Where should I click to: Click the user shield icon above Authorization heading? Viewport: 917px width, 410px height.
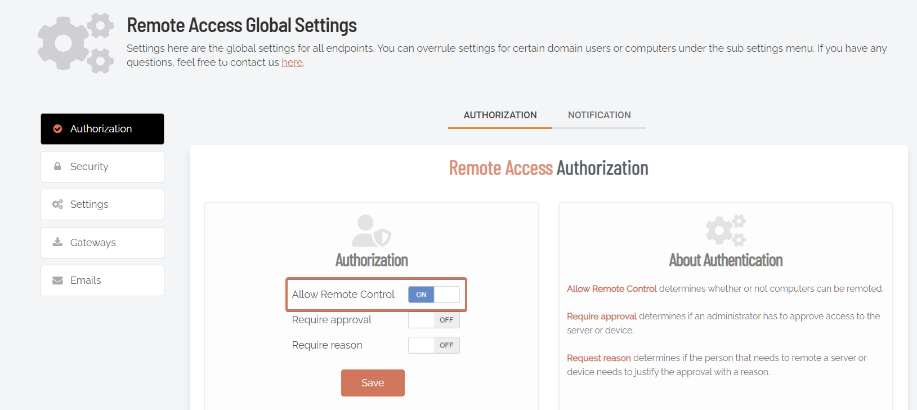(371, 231)
